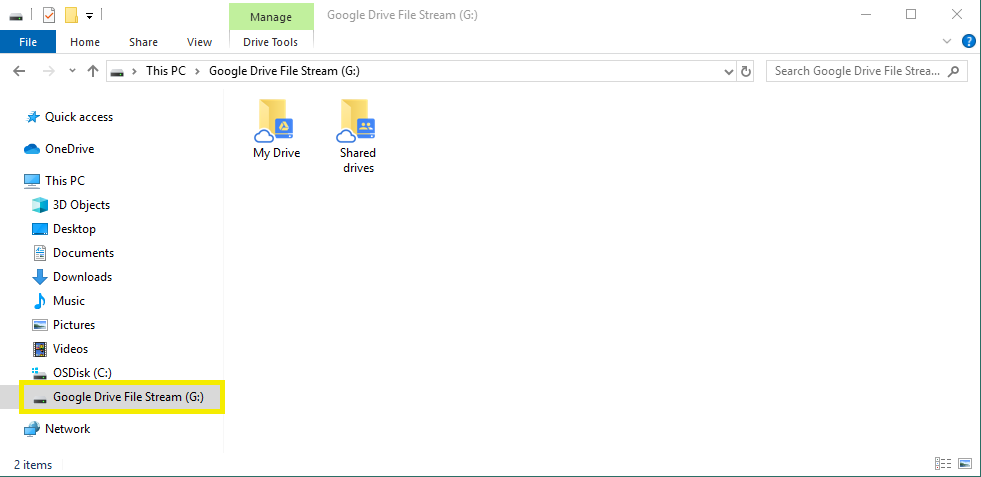The image size is (981, 477).
Task: Switch to details view in status bar
Action: [942, 464]
